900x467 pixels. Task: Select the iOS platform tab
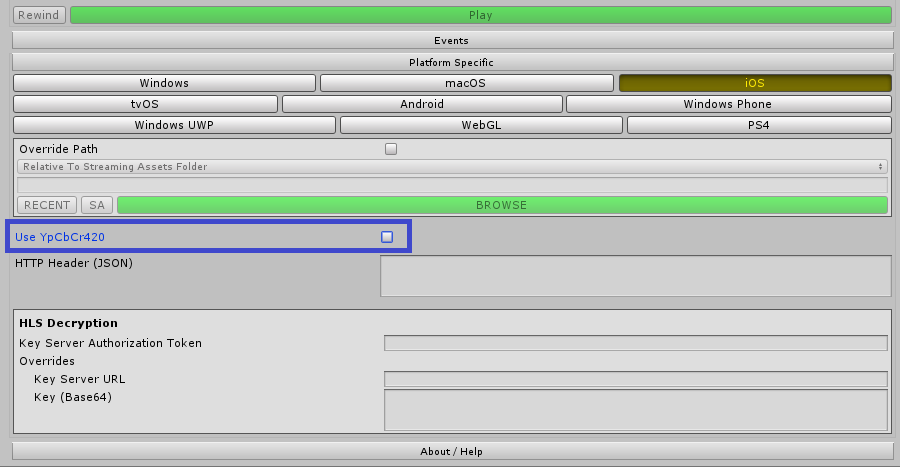pos(755,83)
